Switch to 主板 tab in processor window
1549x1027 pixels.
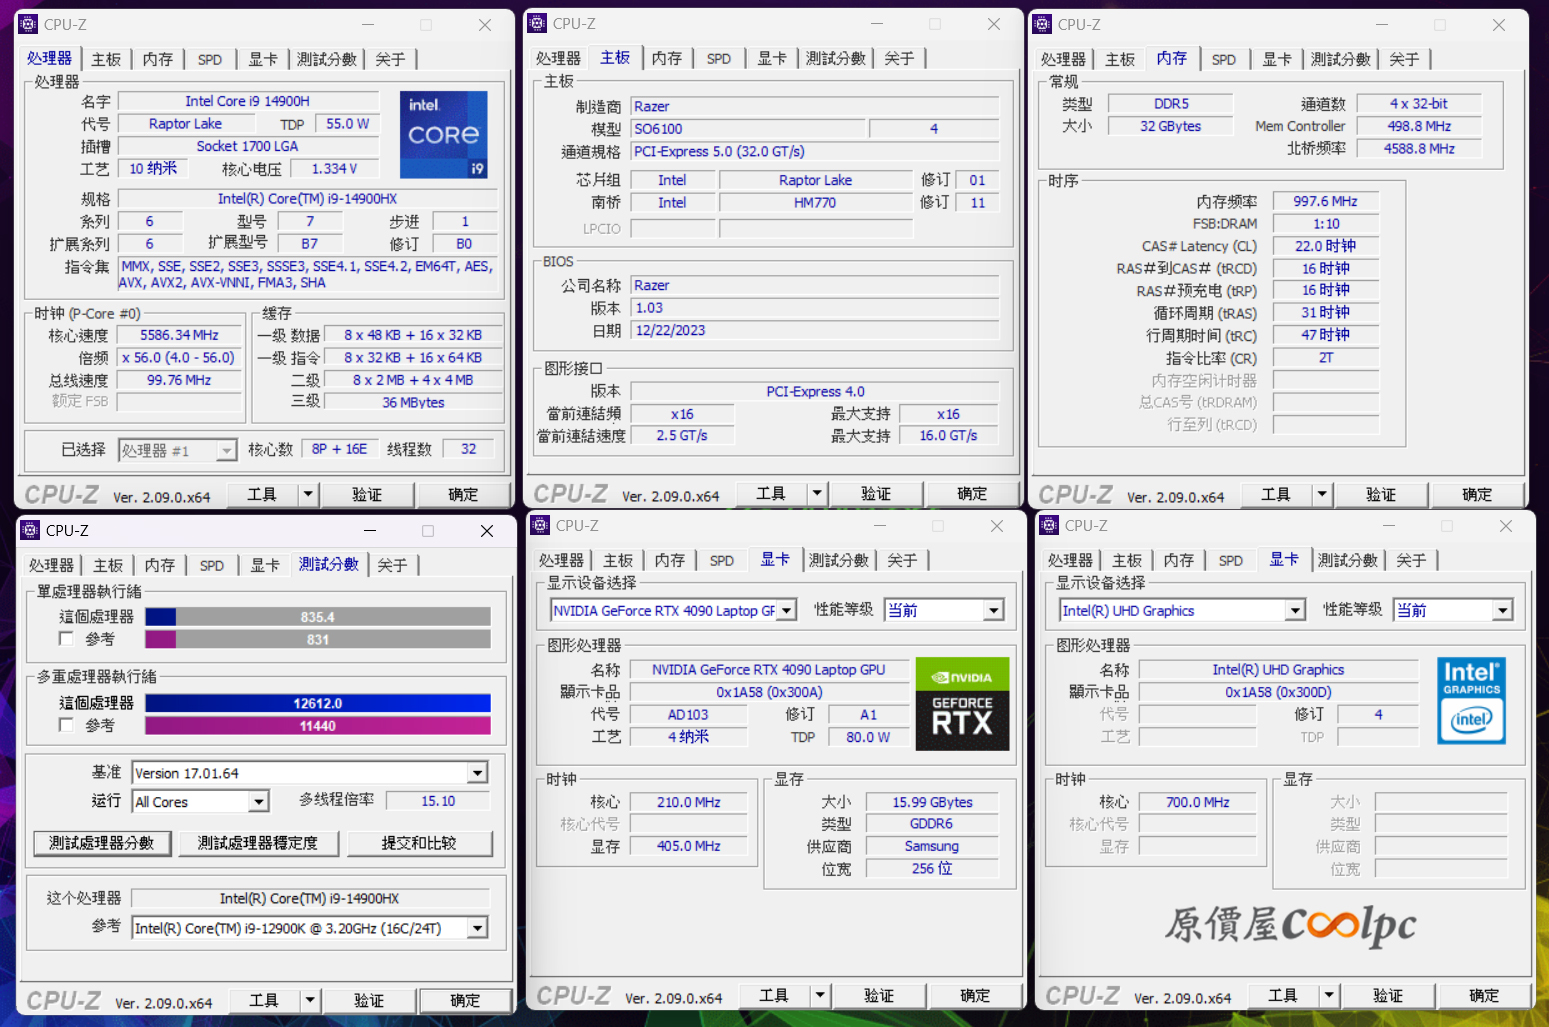point(106,60)
